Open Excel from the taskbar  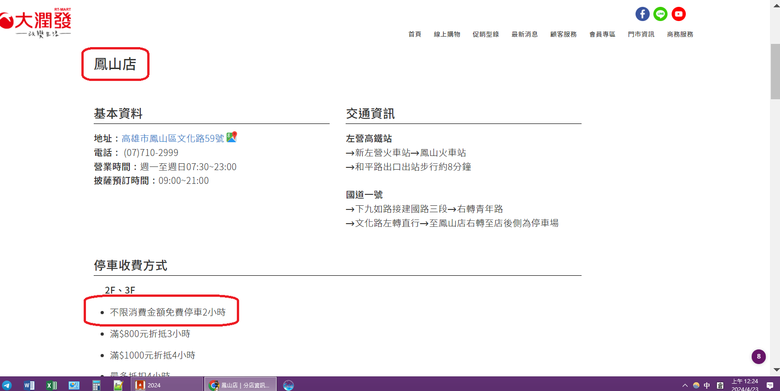tap(51, 385)
